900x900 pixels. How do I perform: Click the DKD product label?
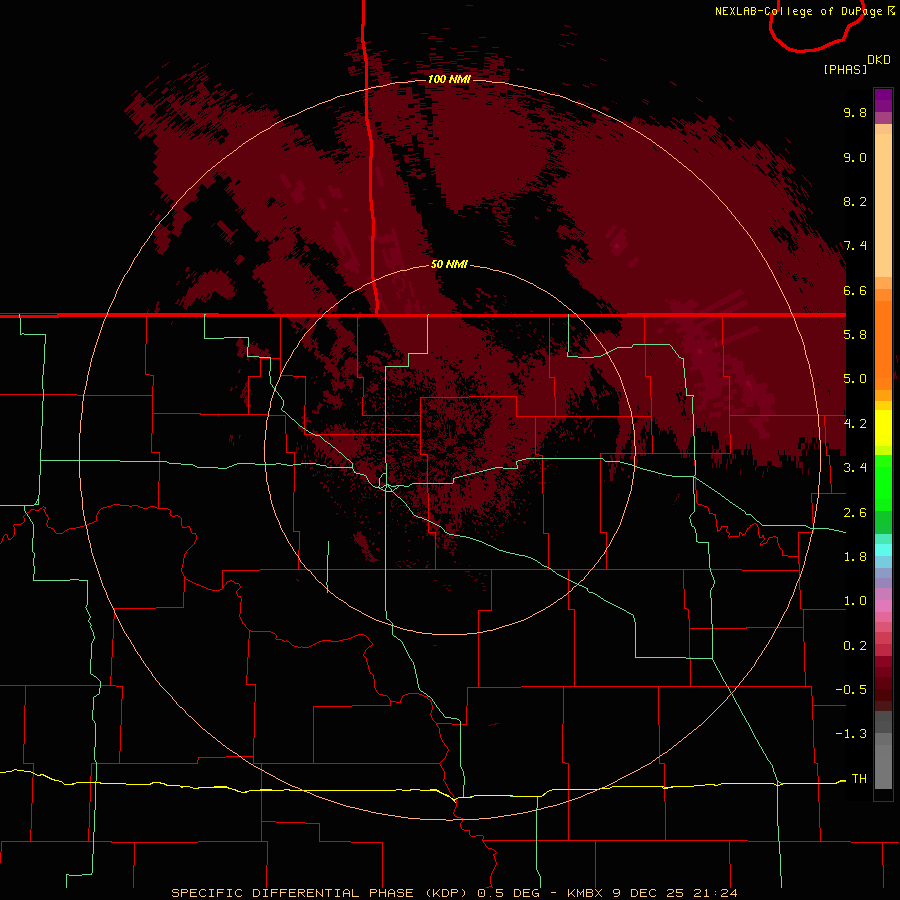coord(878,60)
